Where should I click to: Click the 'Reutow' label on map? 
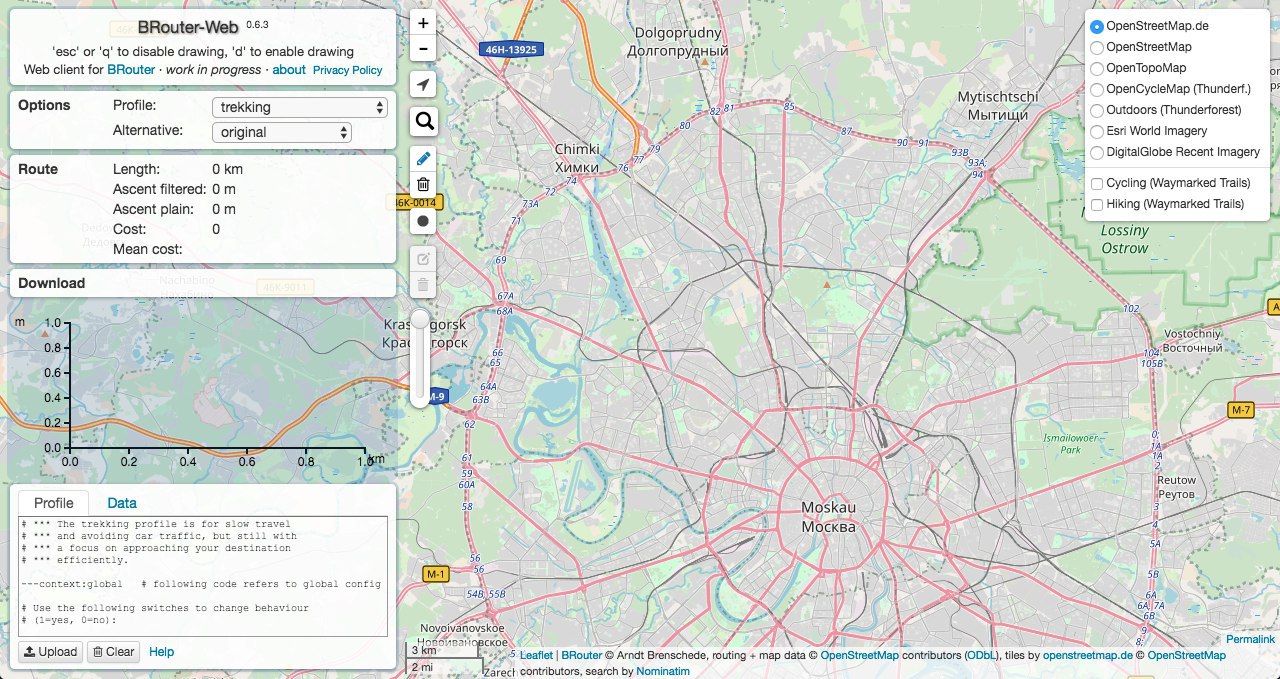tap(1176, 480)
